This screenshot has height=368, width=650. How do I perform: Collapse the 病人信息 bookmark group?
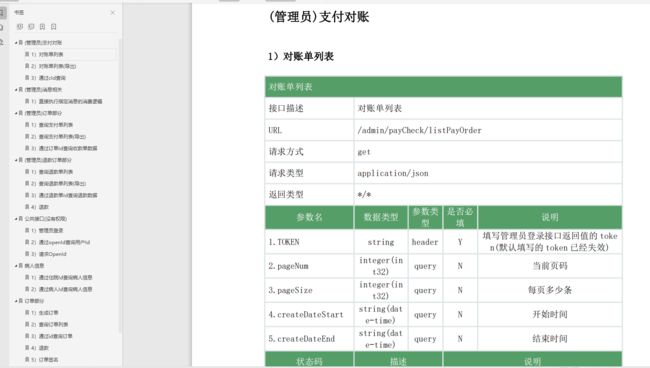16,266
